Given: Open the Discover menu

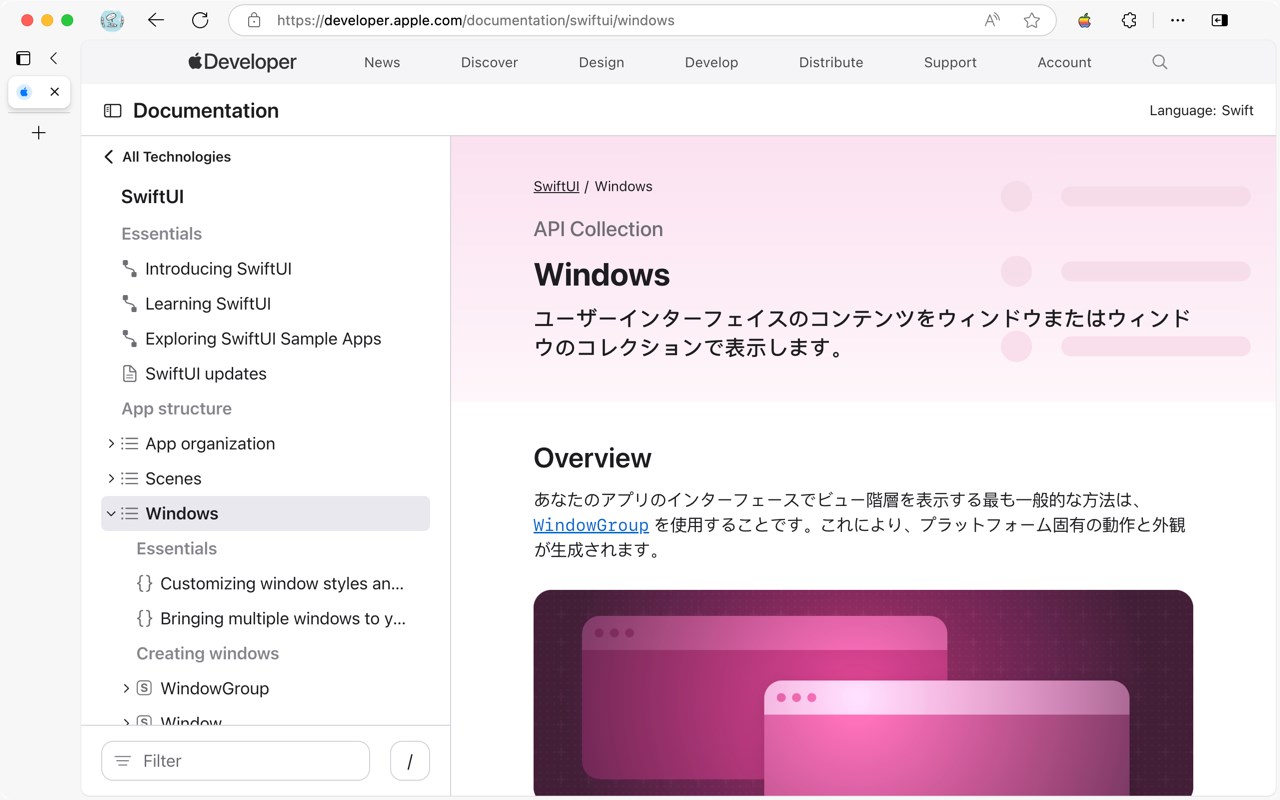Looking at the screenshot, I should (489, 62).
